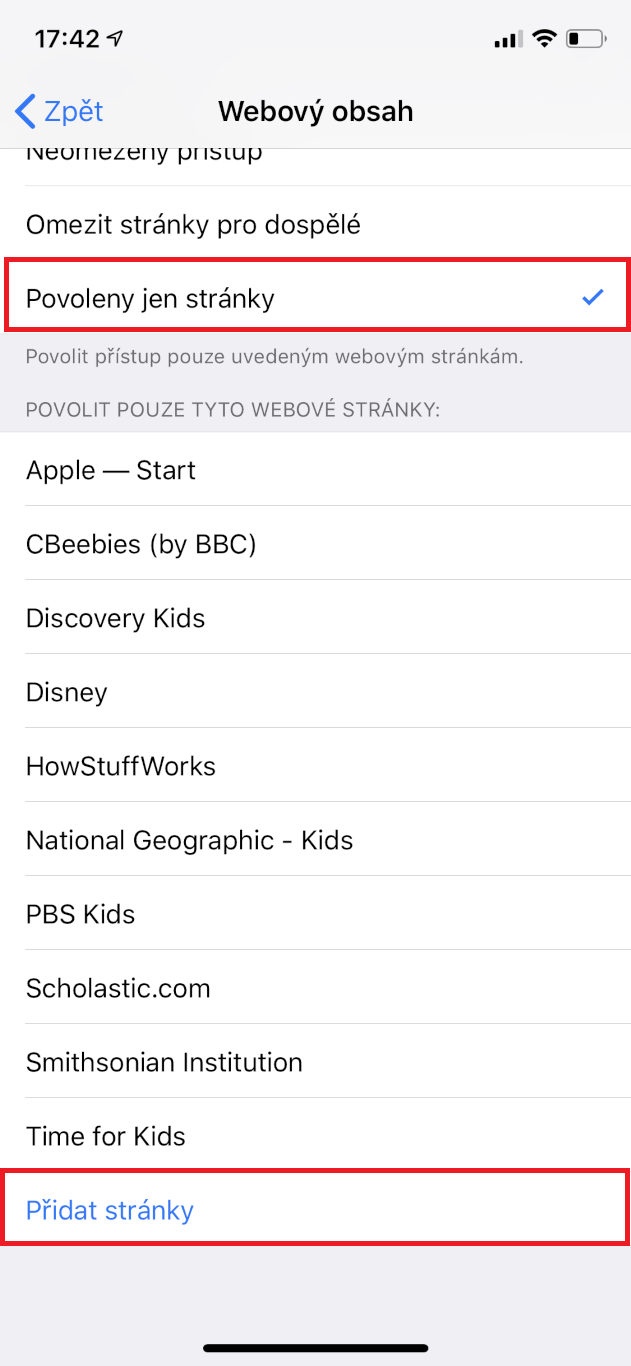Tap the Disney website row
The width and height of the screenshot is (631, 1366).
point(67,692)
